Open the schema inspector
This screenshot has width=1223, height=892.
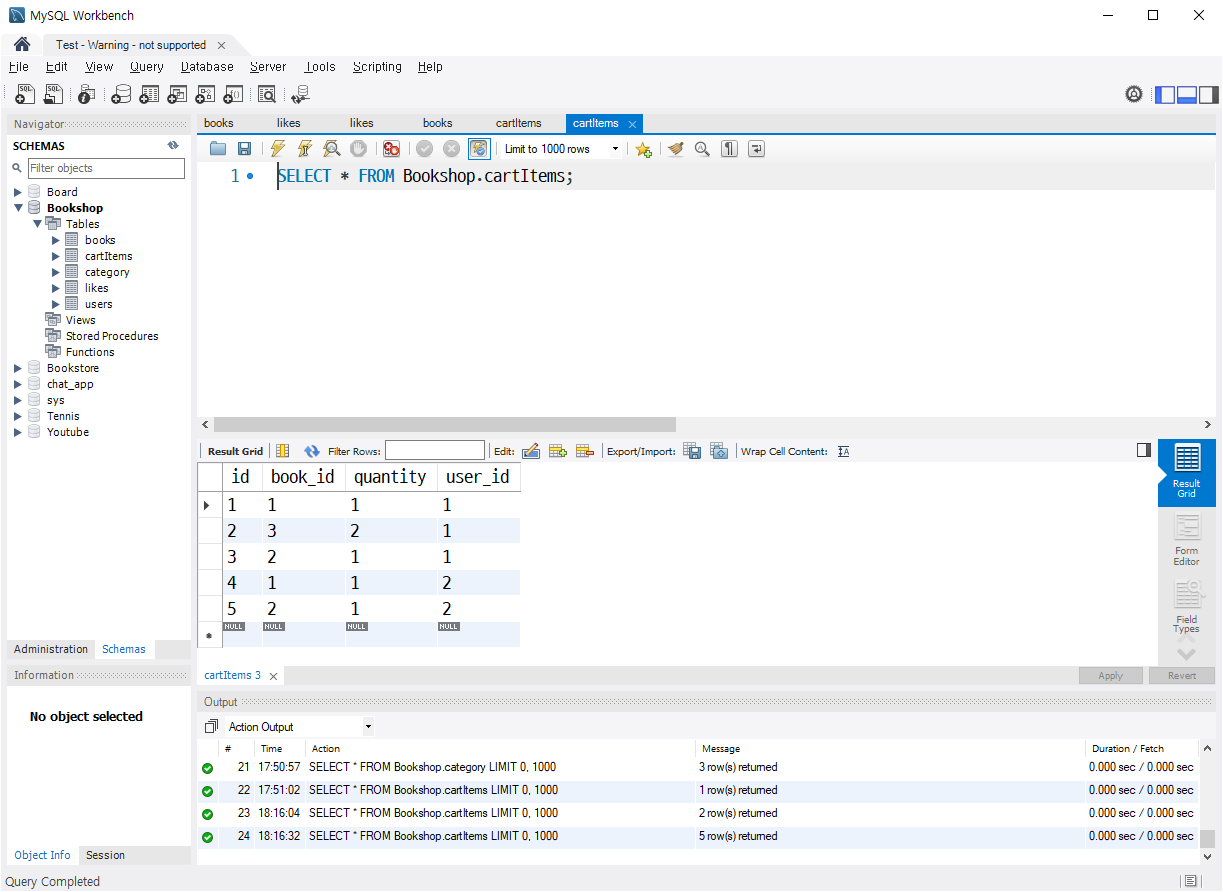87,94
